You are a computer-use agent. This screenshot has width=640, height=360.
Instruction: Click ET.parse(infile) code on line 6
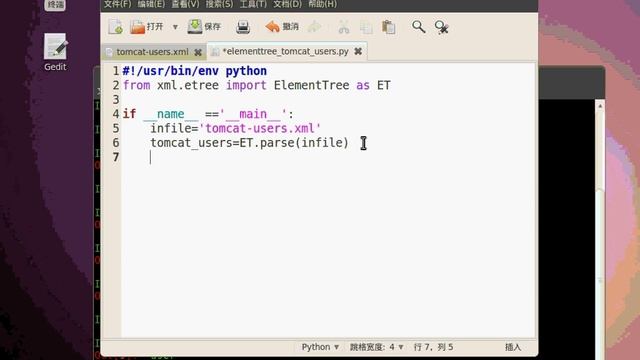tap(293, 143)
